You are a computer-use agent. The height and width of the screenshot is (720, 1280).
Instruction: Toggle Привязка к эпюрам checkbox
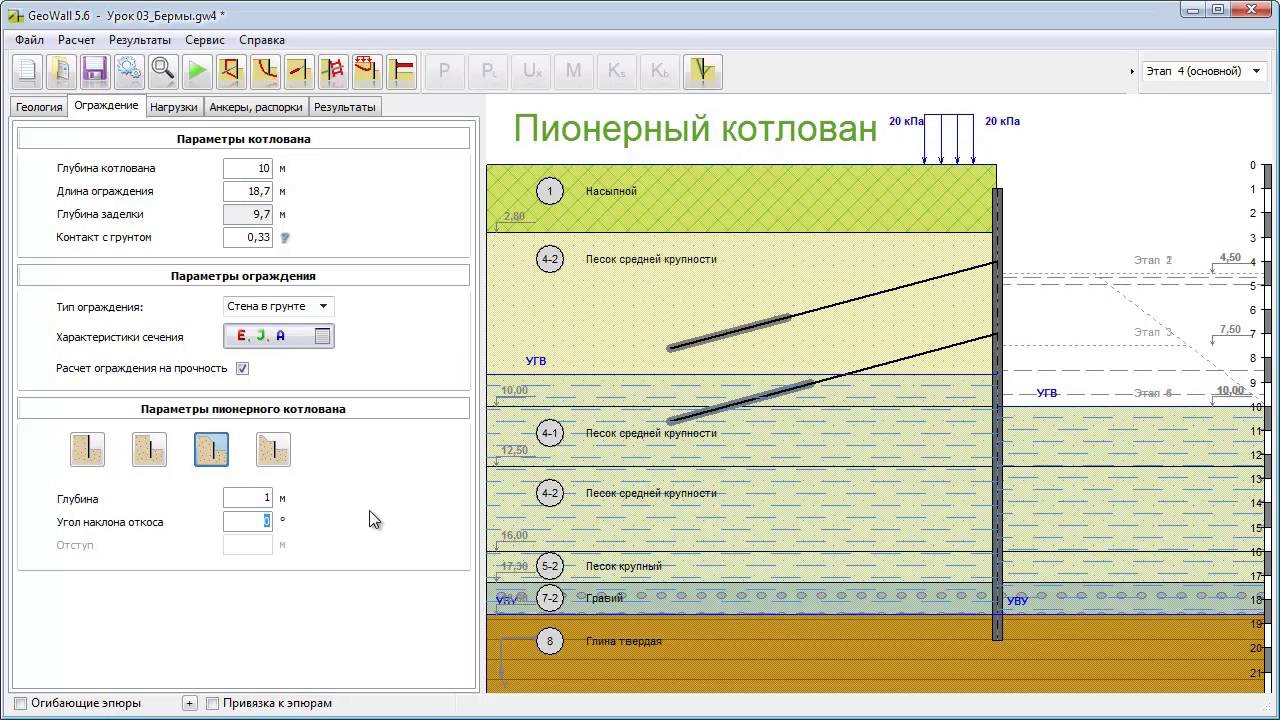click(212, 703)
